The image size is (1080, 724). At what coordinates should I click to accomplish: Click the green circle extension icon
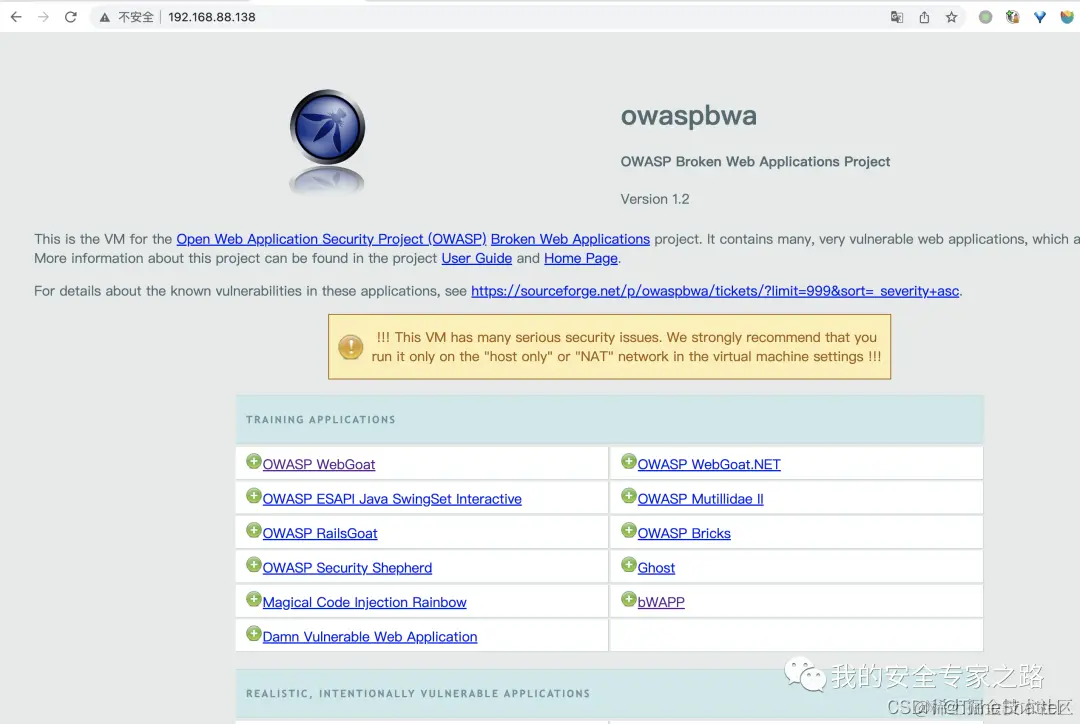986,17
